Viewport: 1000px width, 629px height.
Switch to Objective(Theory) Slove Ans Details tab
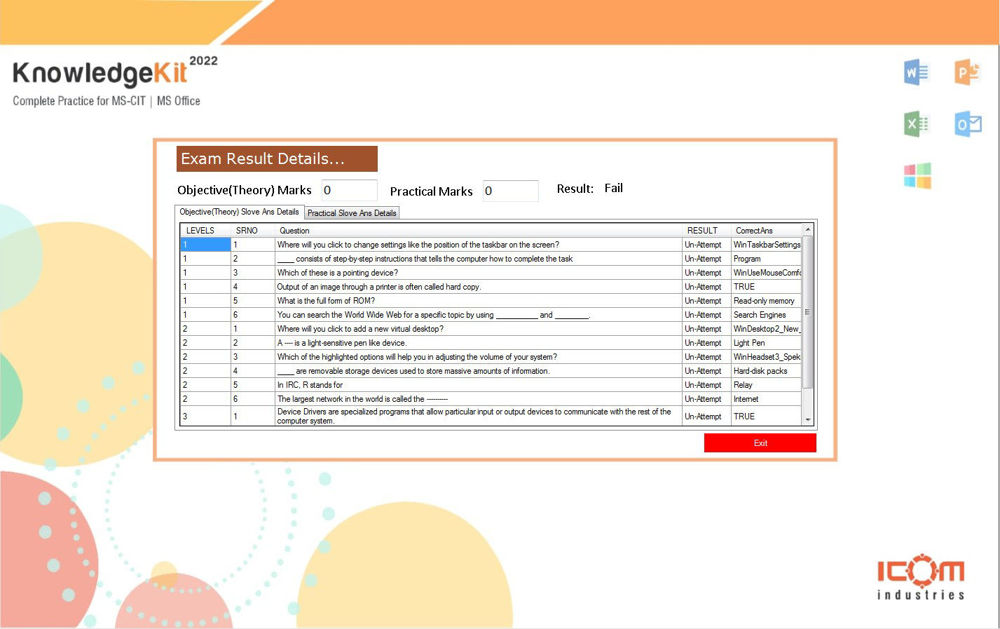(x=239, y=212)
